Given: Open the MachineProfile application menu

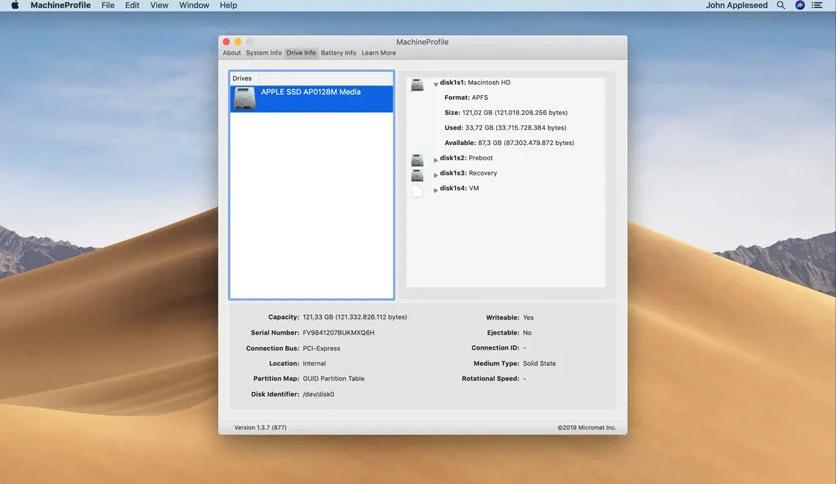Looking at the screenshot, I should (x=60, y=5).
